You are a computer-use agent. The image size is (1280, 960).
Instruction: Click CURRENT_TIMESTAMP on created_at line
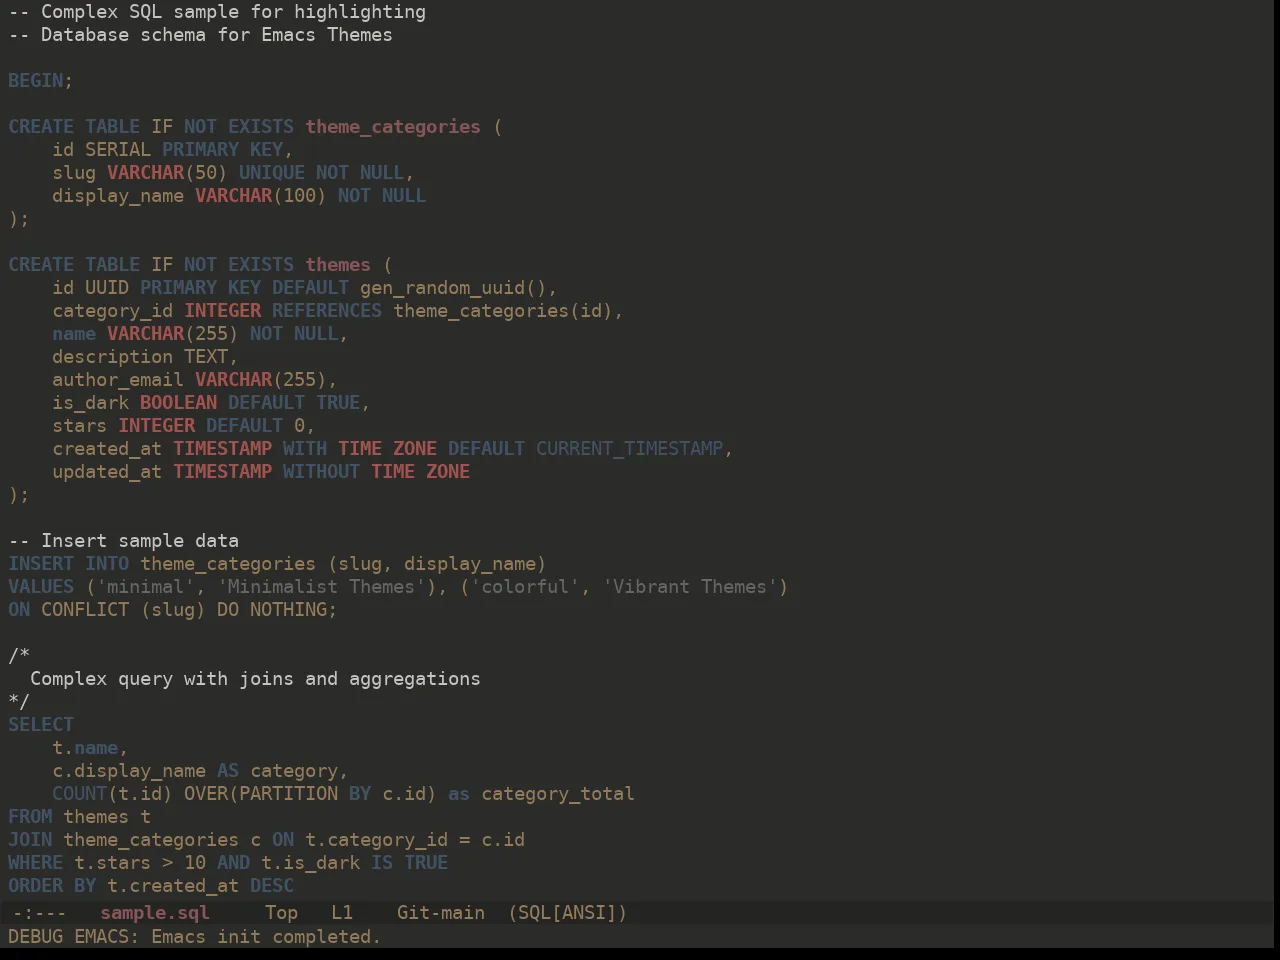pos(629,449)
